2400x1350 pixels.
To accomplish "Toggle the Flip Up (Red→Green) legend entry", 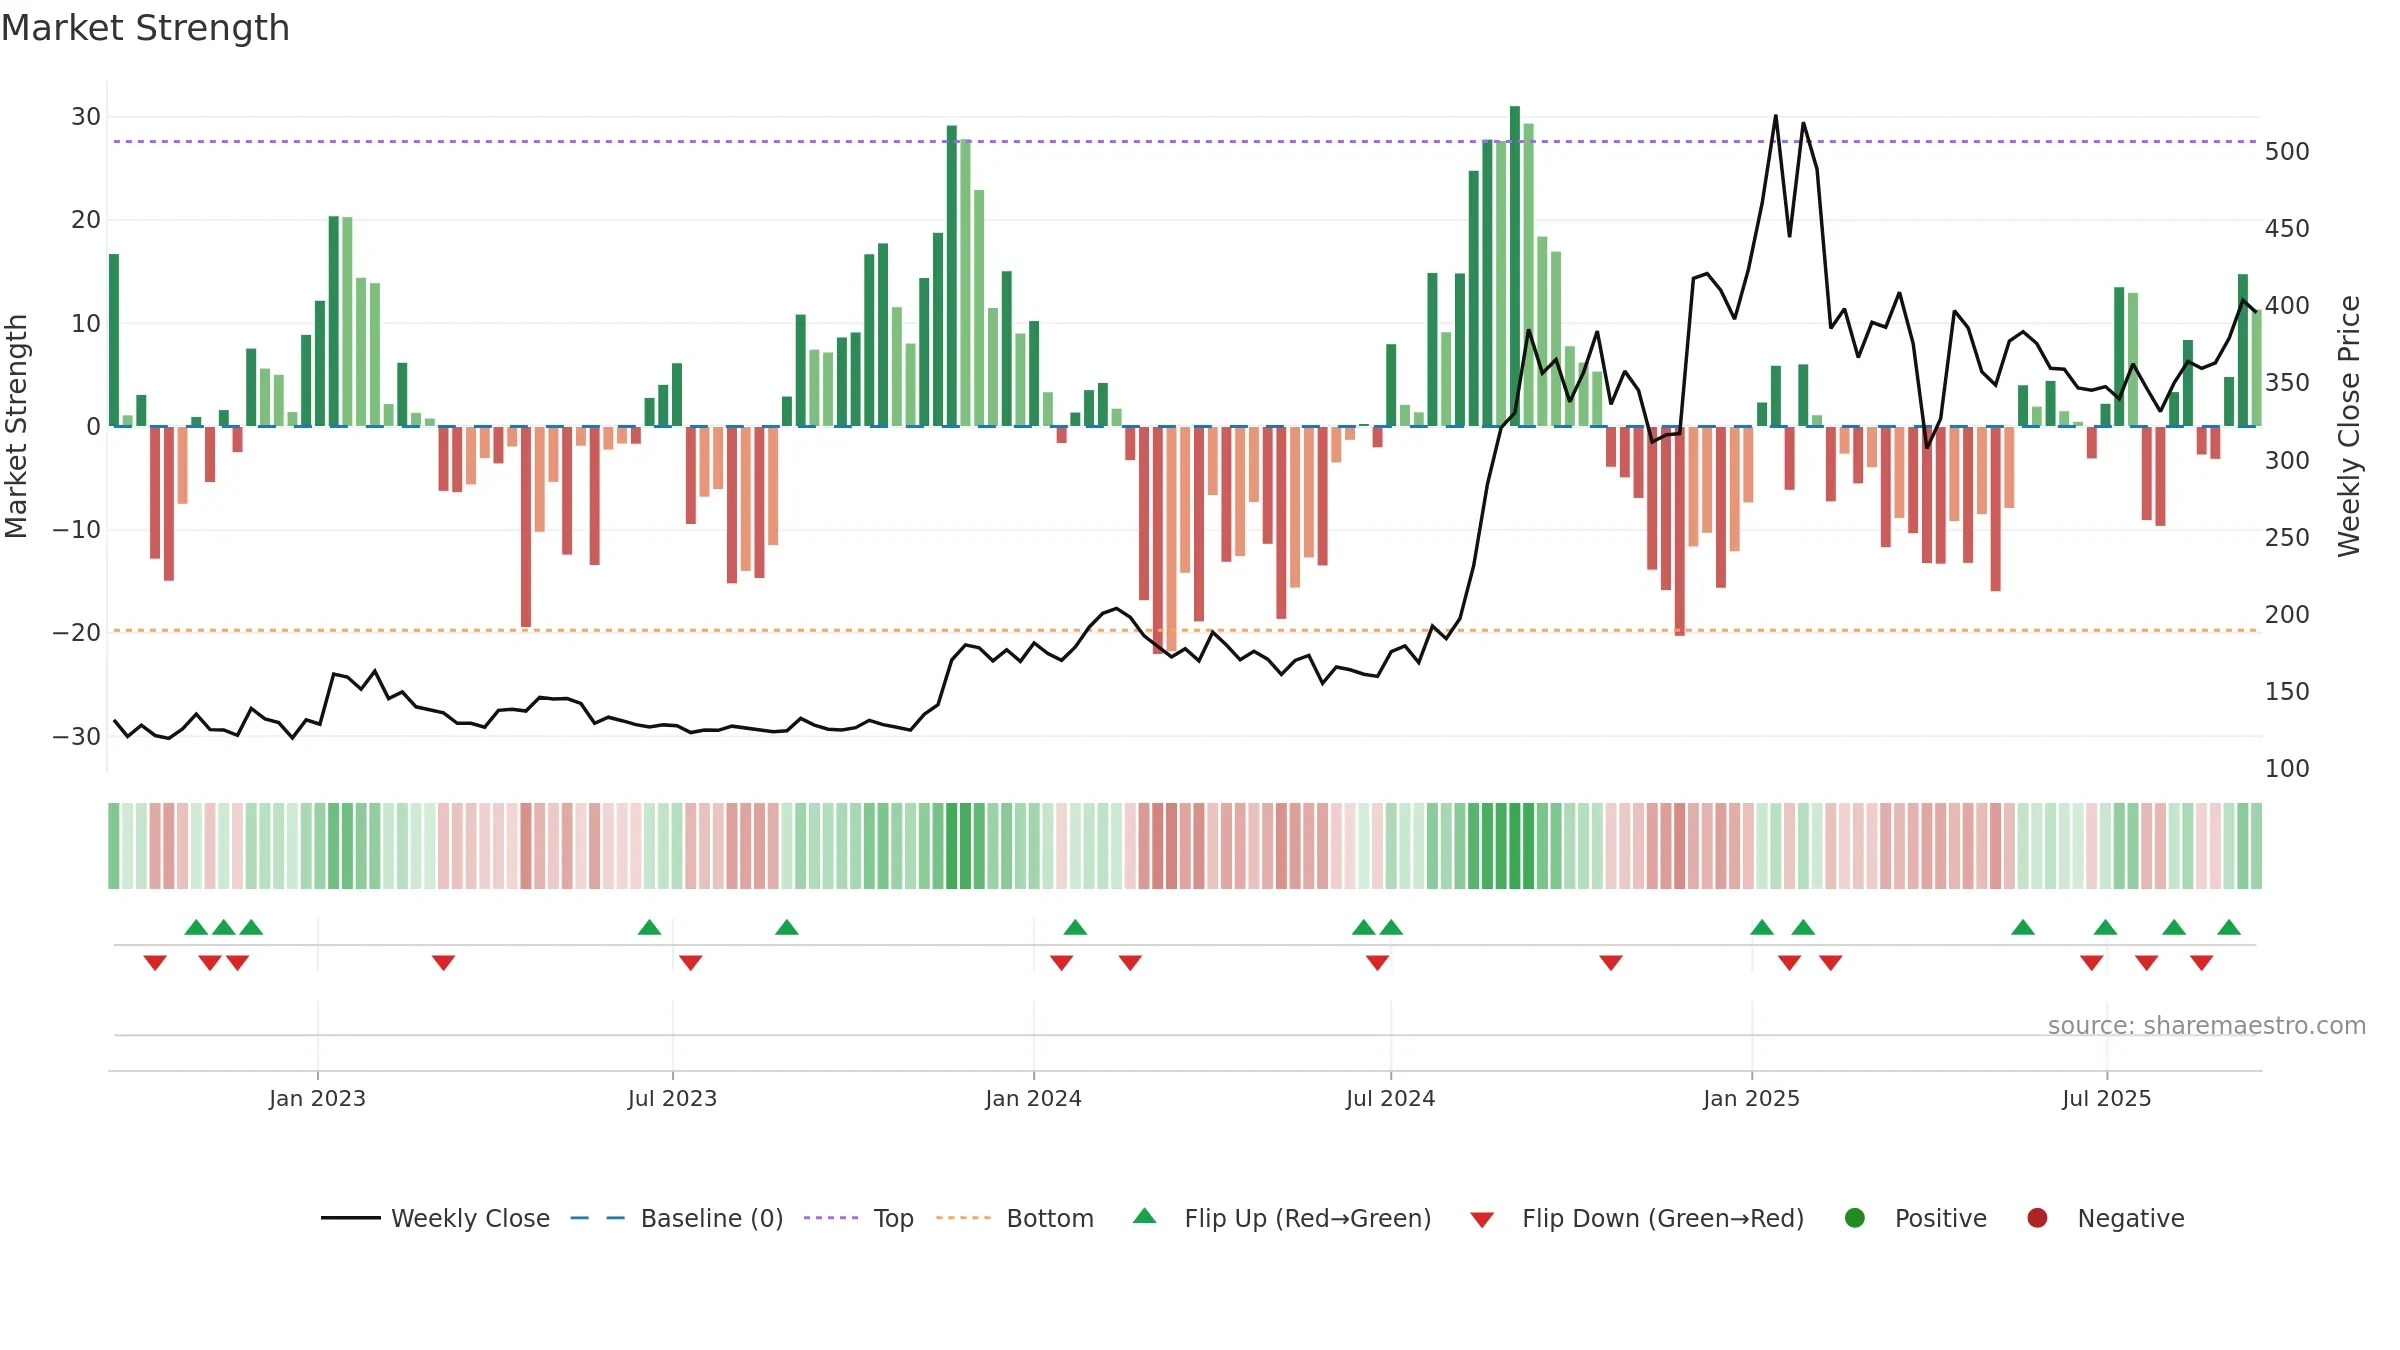I will pyautogui.click(x=1282, y=1218).
